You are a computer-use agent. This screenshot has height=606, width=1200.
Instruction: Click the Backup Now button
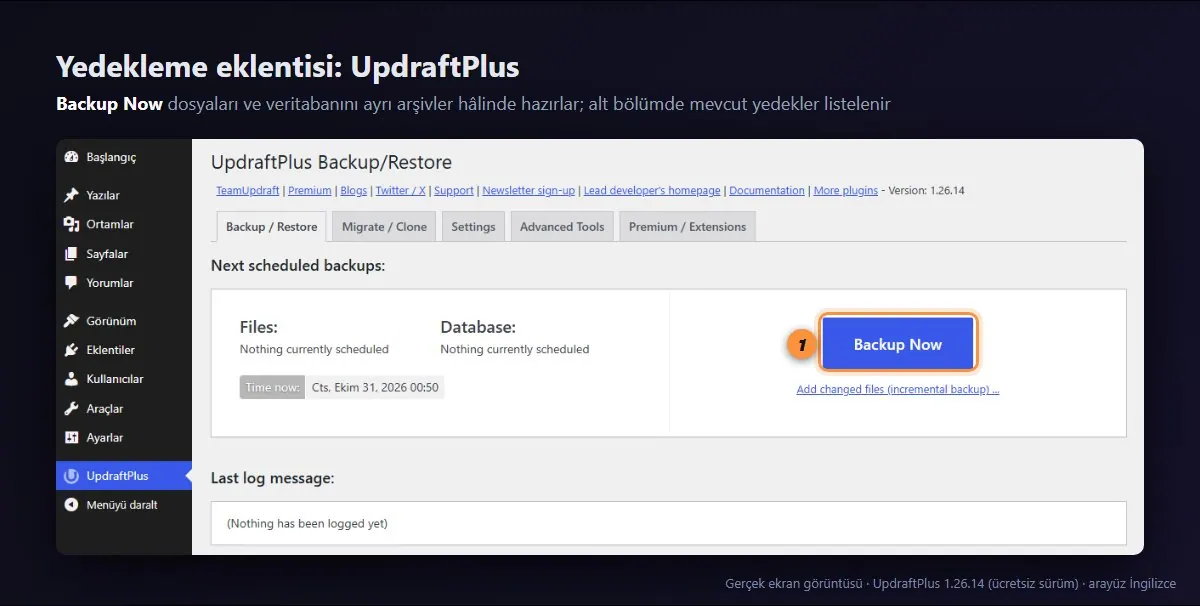[898, 344]
